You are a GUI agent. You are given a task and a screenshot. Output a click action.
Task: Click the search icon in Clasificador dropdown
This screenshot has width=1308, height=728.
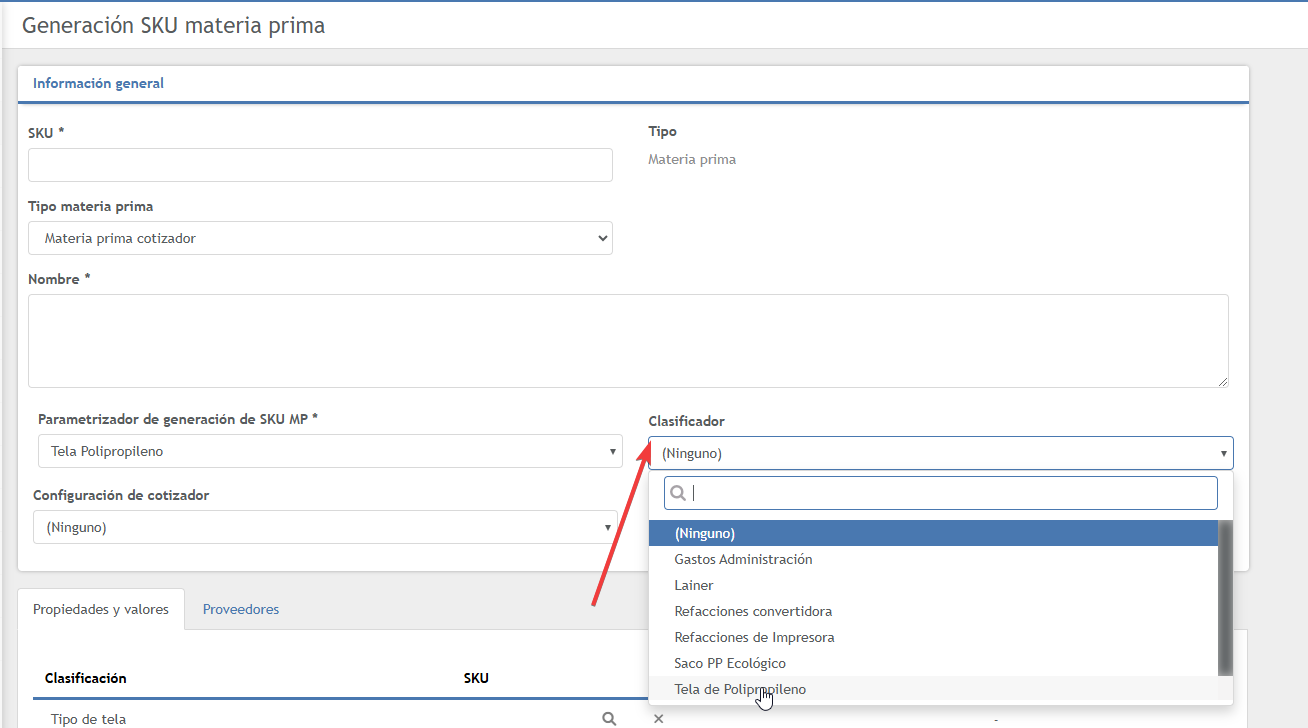678,493
